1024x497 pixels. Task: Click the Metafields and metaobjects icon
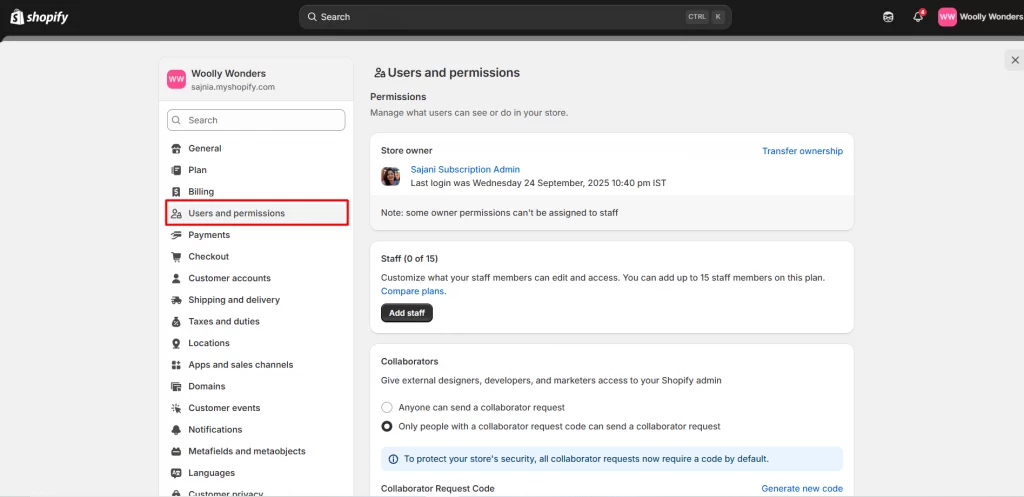pyautogui.click(x=176, y=451)
